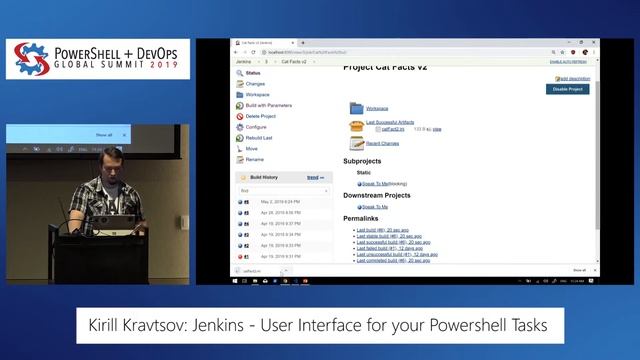The image size is (640, 360).
Task: Open the Last stable build permalink
Action: point(389,236)
